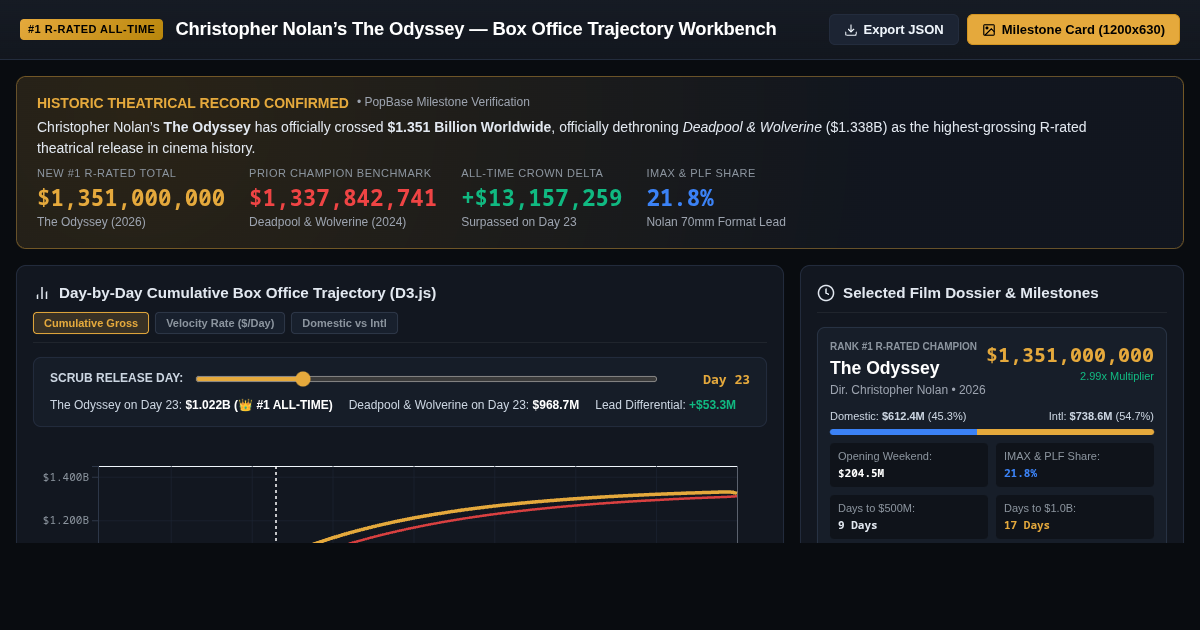Click the Deadpool & Wolverine Day 23 $968.7M text
This screenshot has height=630, width=1200.
pos(464,405)
